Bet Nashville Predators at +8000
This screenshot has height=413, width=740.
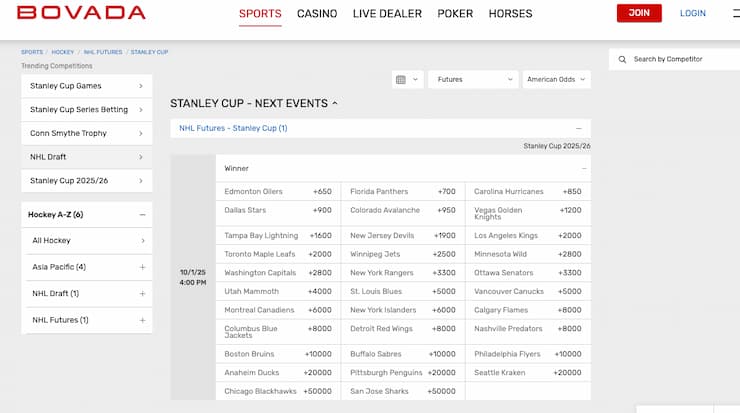tap(528, 332)
